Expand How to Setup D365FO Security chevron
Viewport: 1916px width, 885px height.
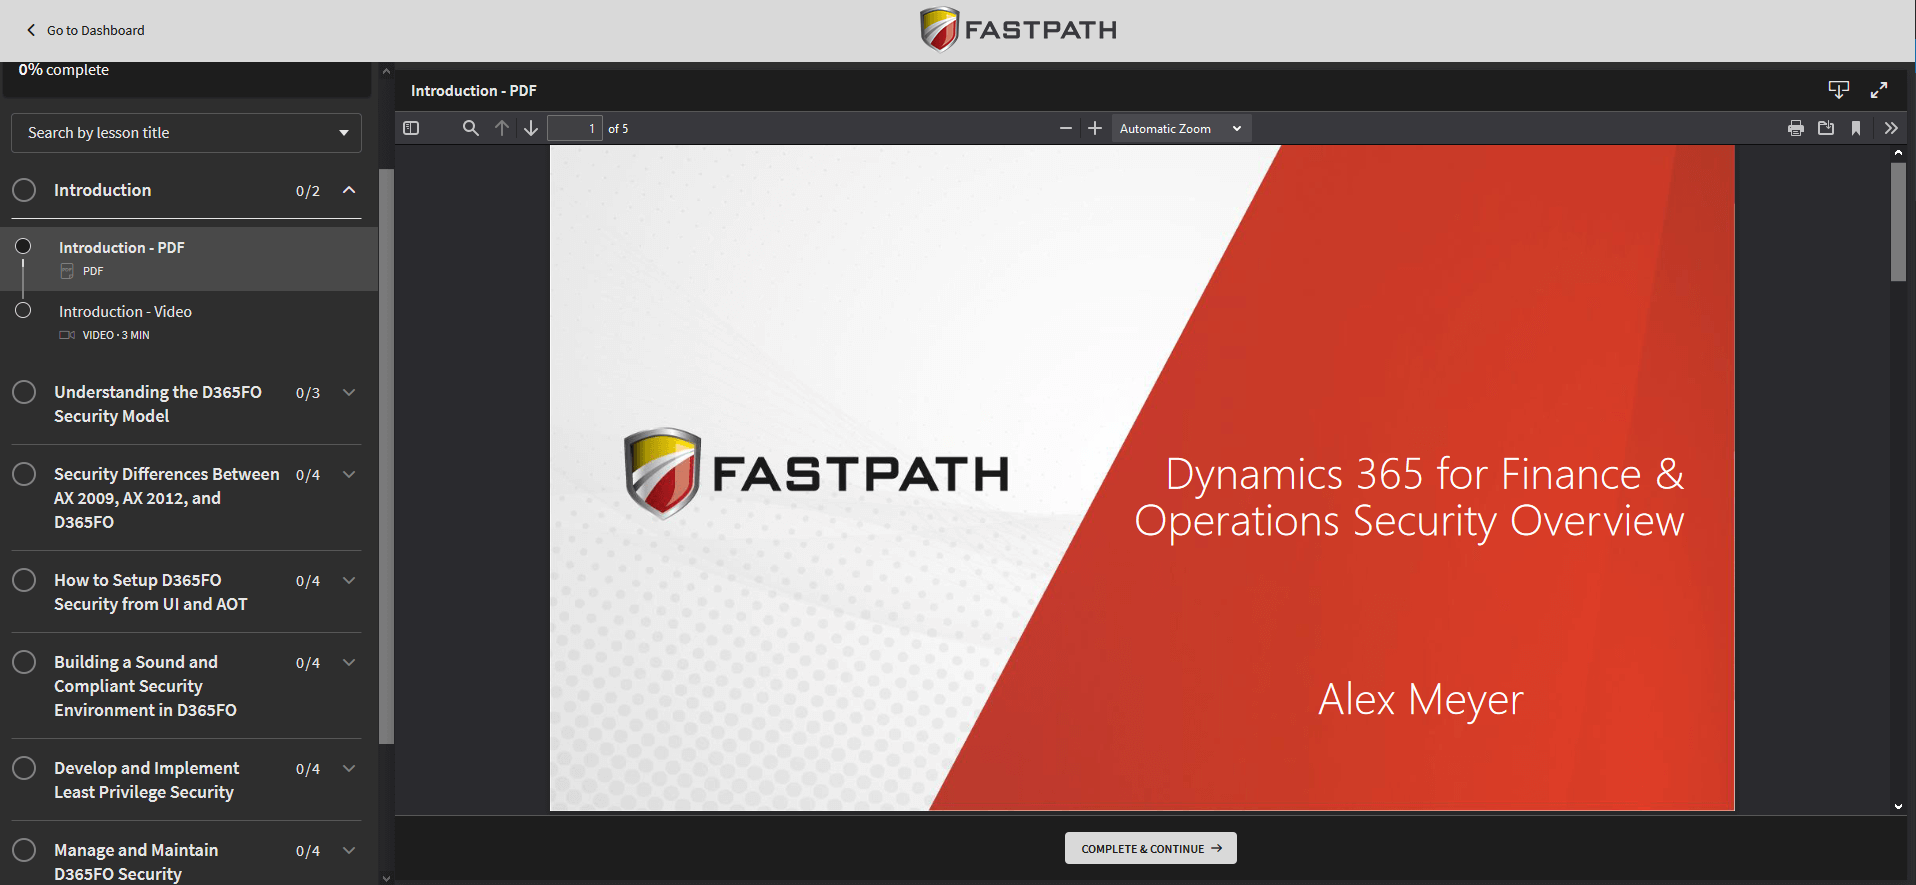[349, 580]
